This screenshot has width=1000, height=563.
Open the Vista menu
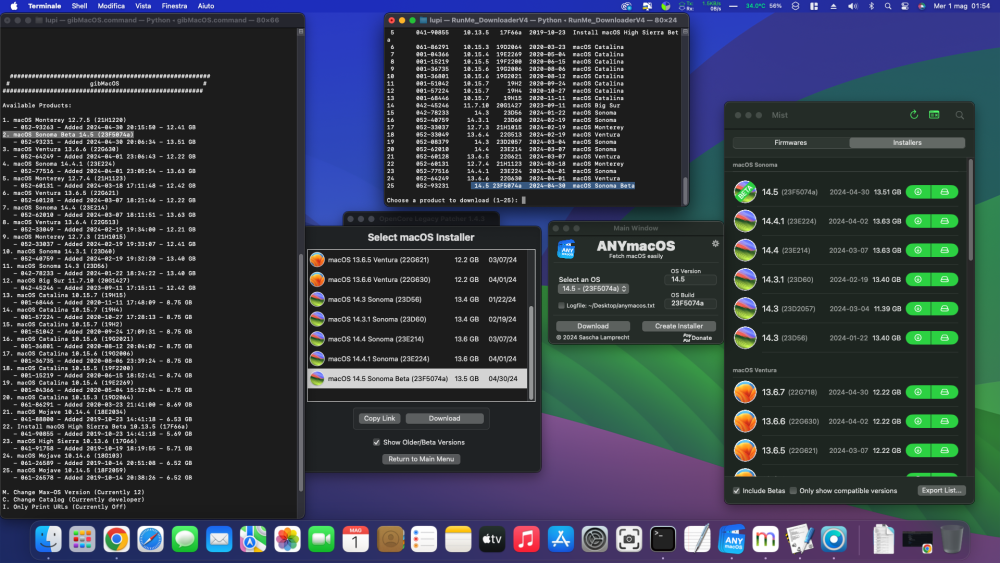(143, 6)
